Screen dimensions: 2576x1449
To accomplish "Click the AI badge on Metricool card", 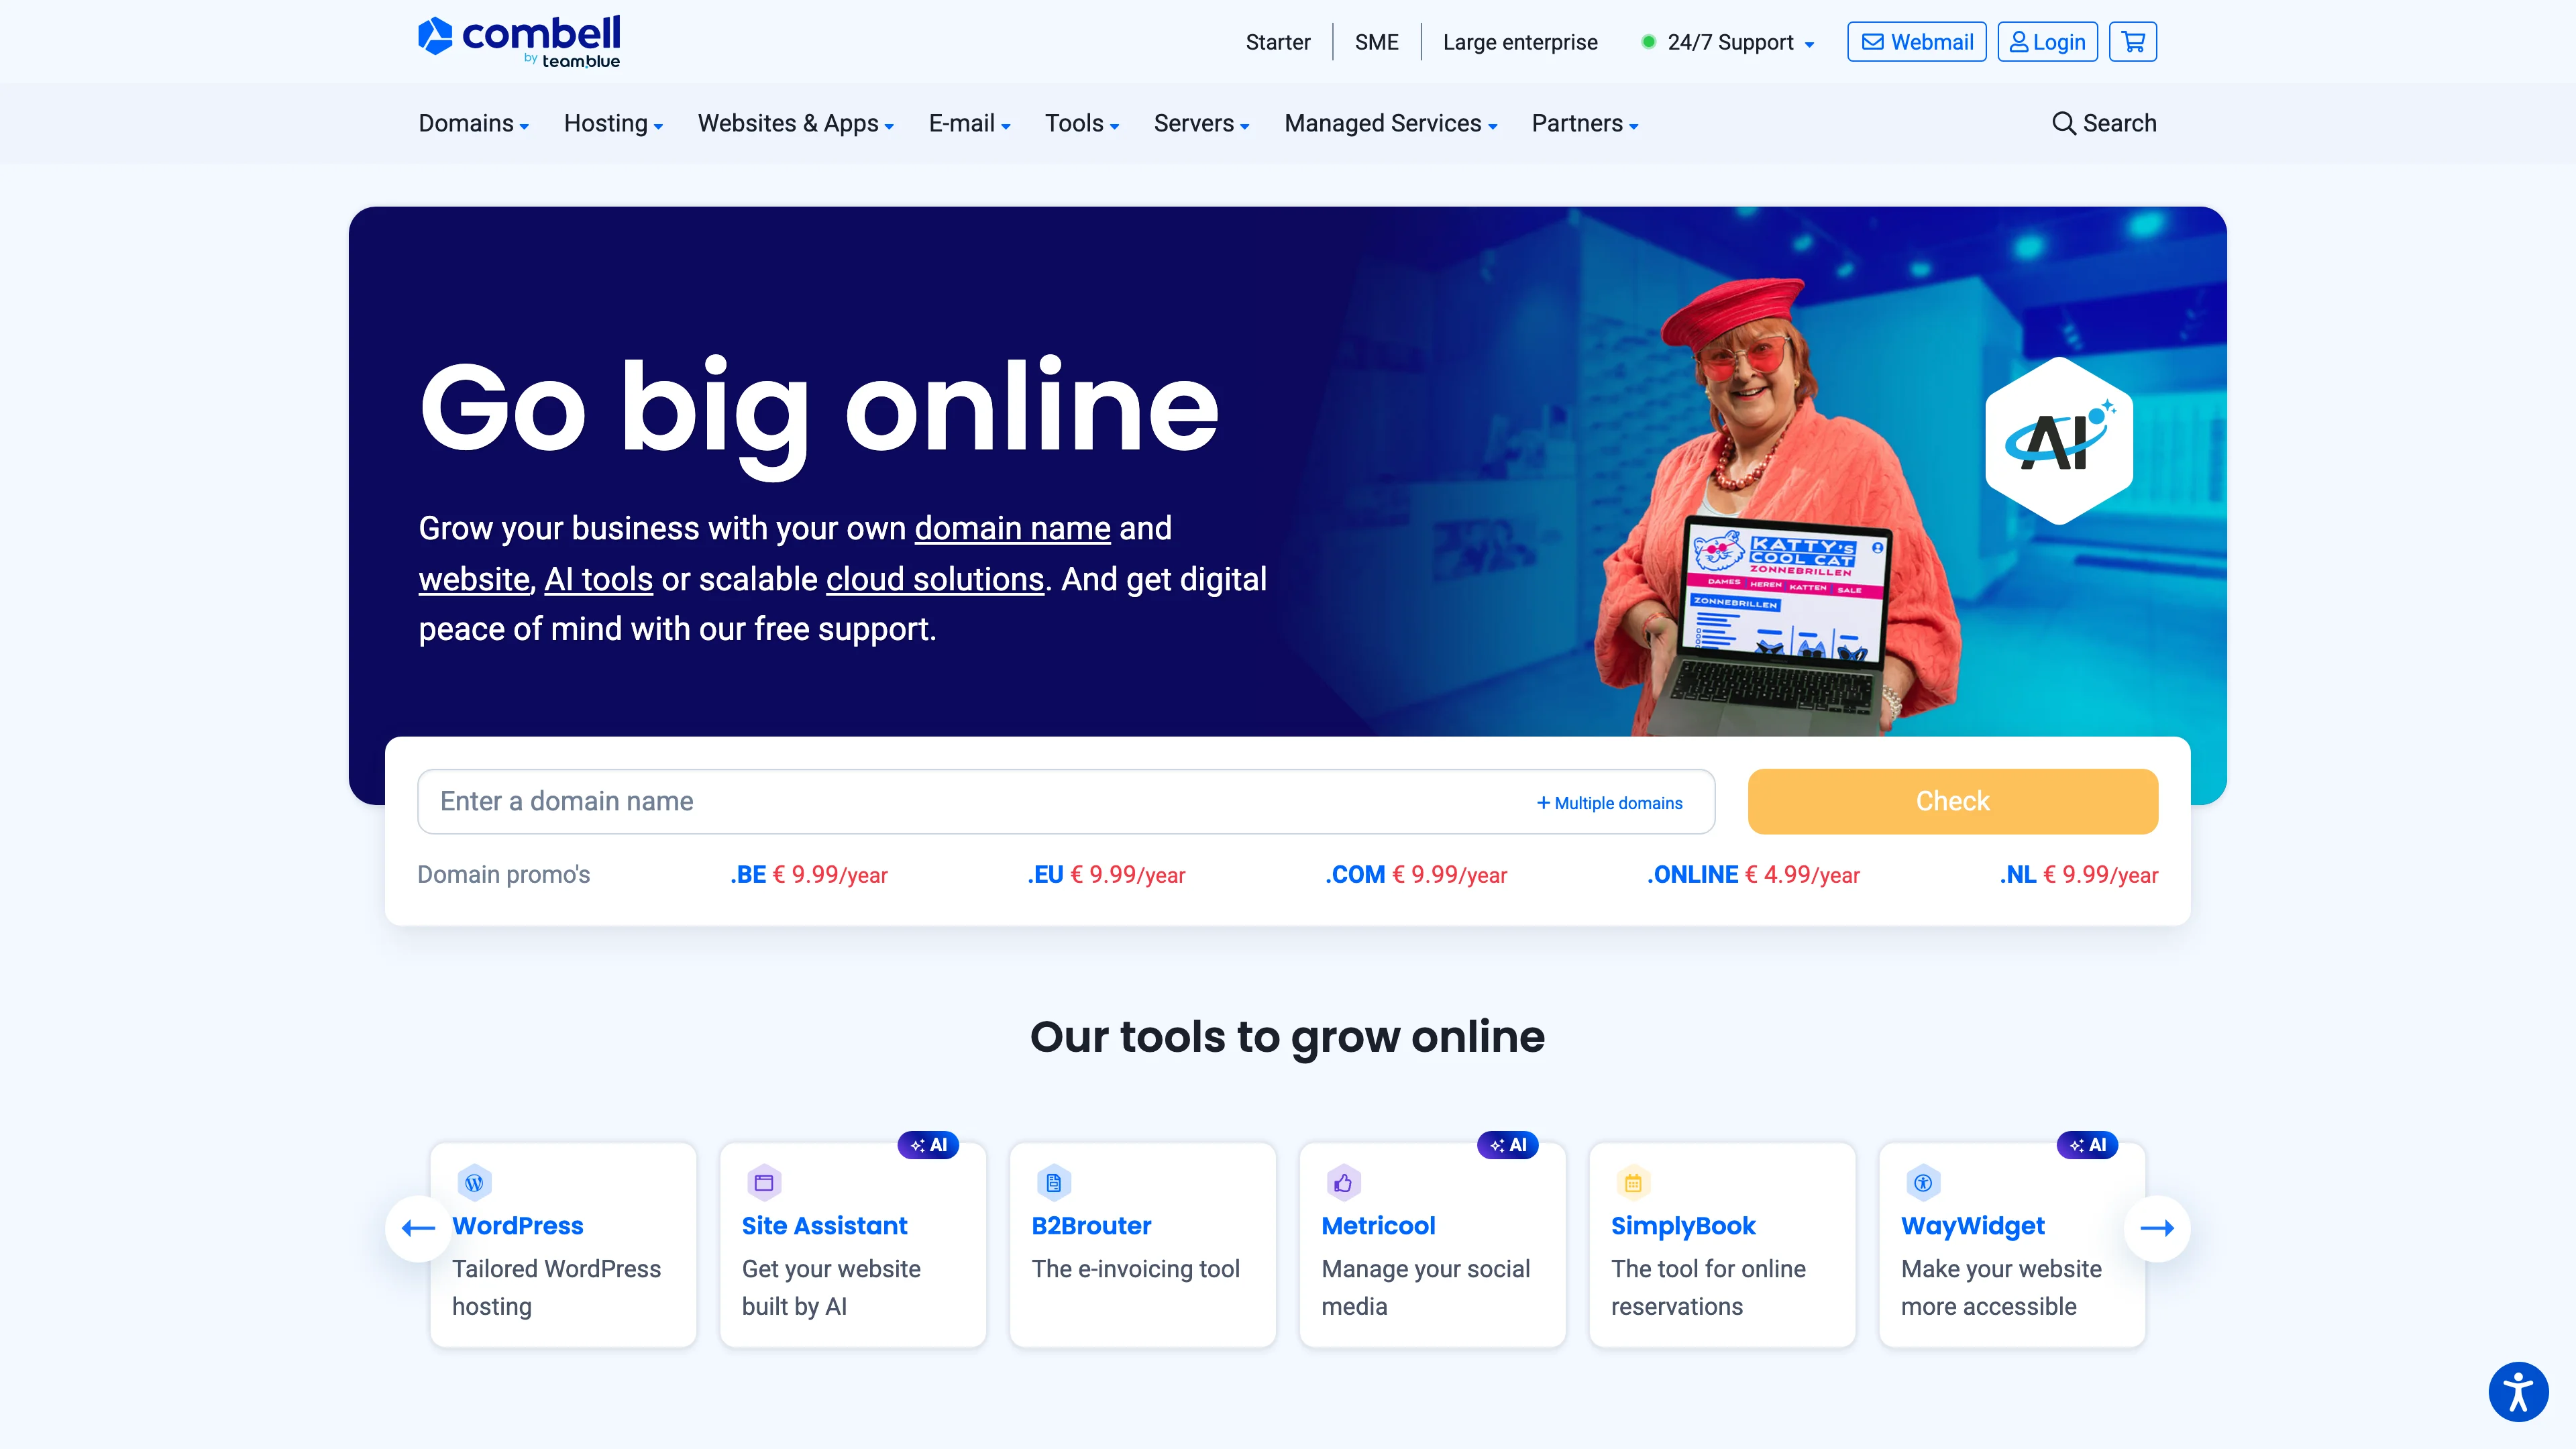I will coord(1508,1145).
